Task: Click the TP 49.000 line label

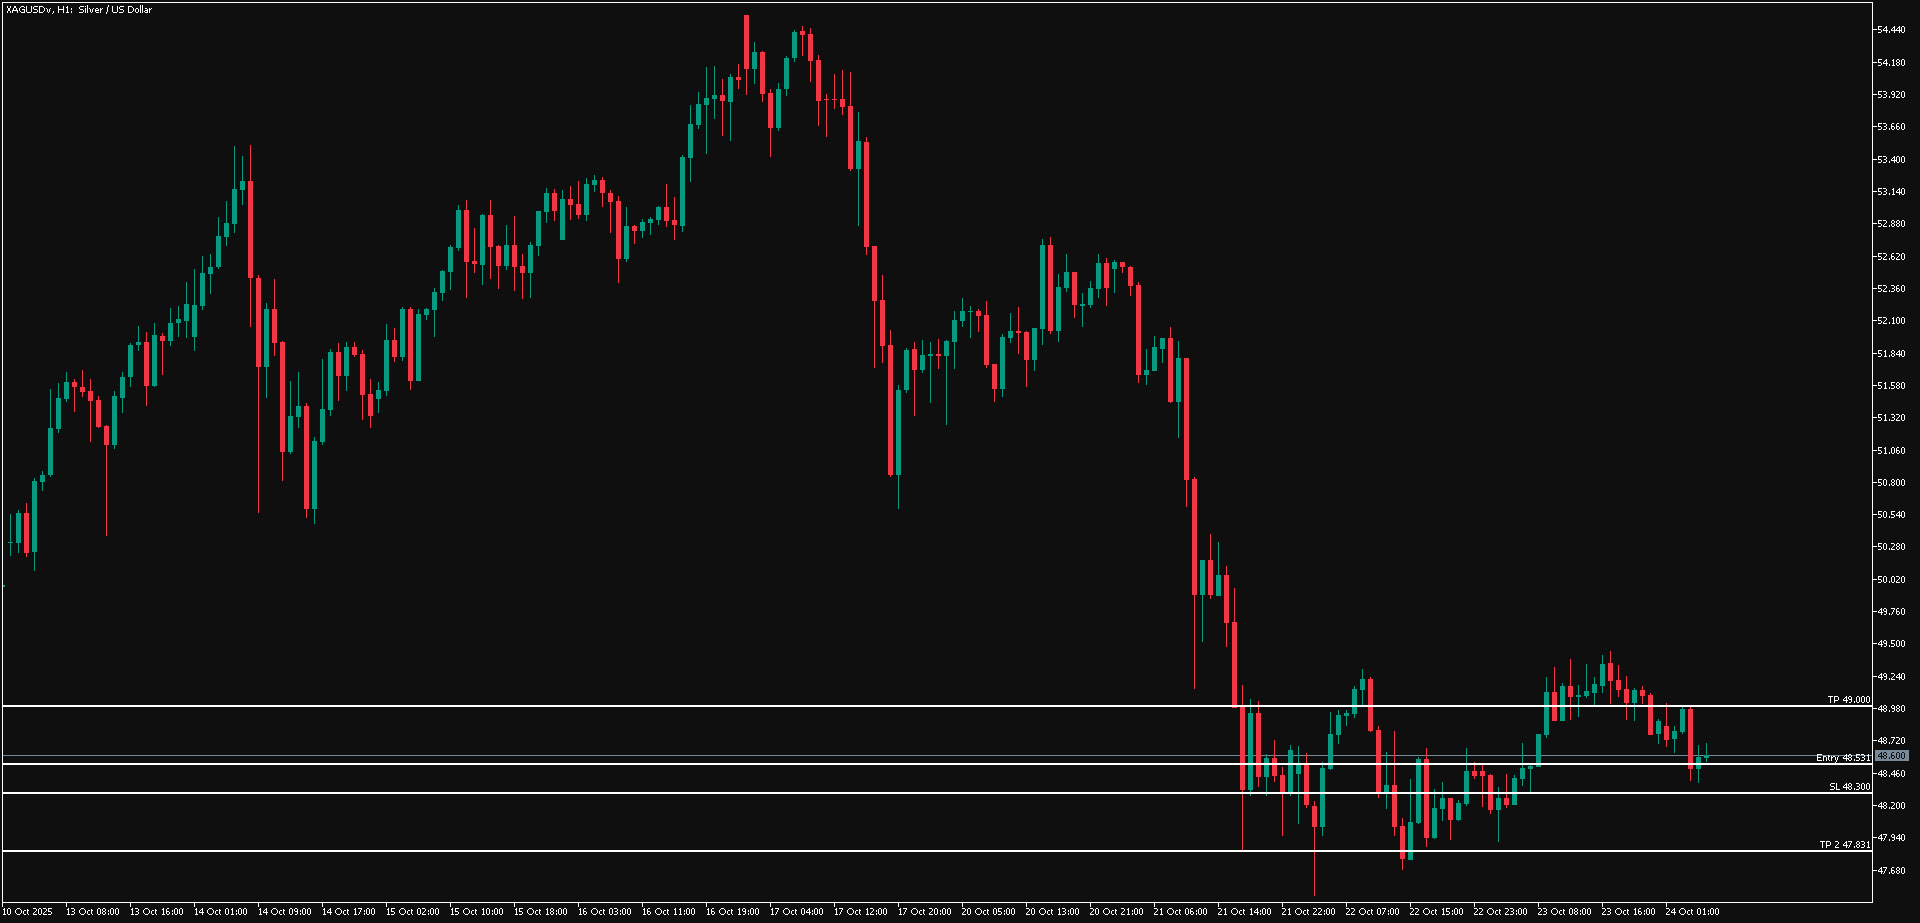Action: click(x=1848, y=700)
